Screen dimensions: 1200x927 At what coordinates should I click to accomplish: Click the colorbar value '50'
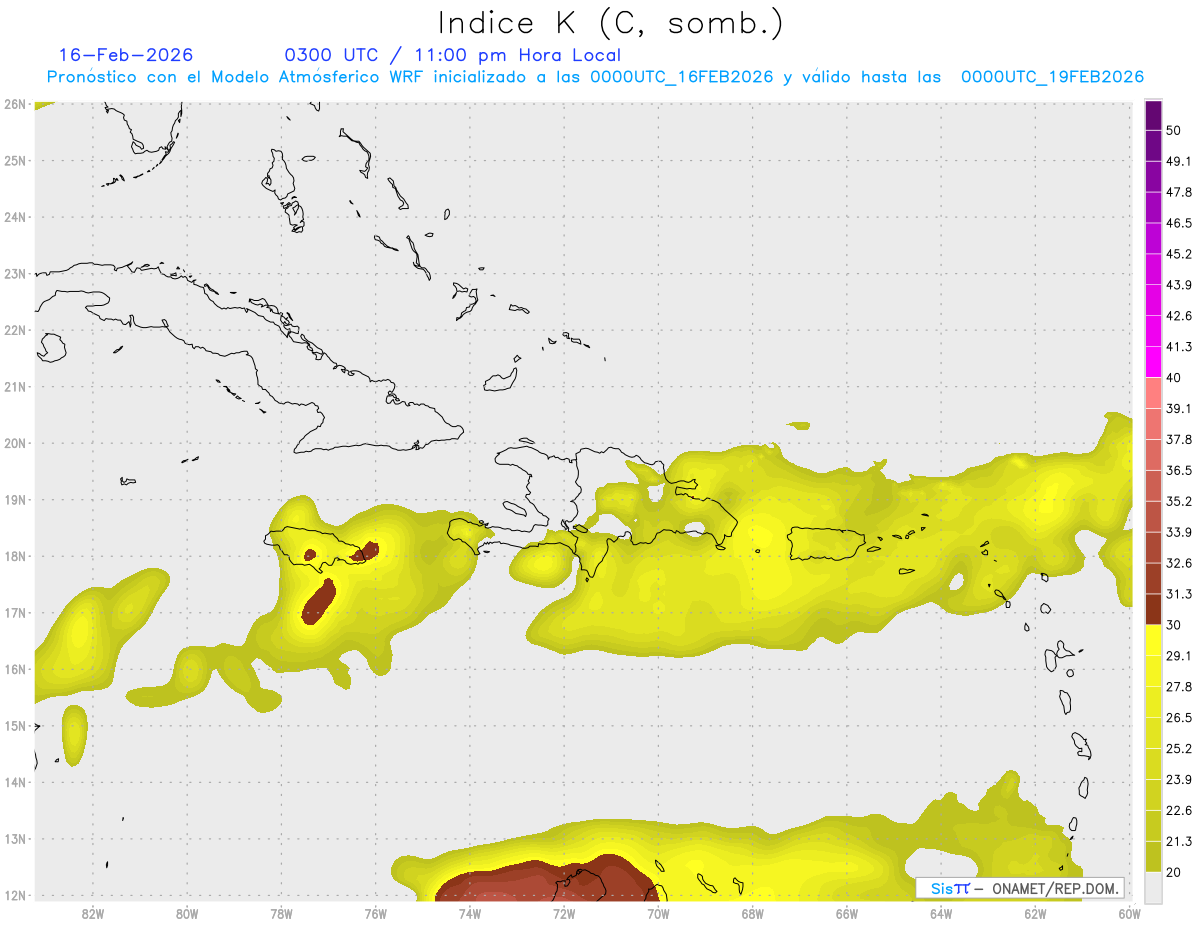tap(1173, 130)
